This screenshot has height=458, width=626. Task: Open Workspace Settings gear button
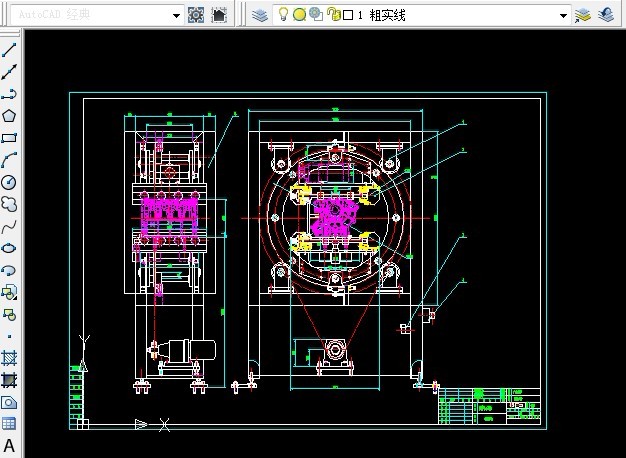click(197, 15)
